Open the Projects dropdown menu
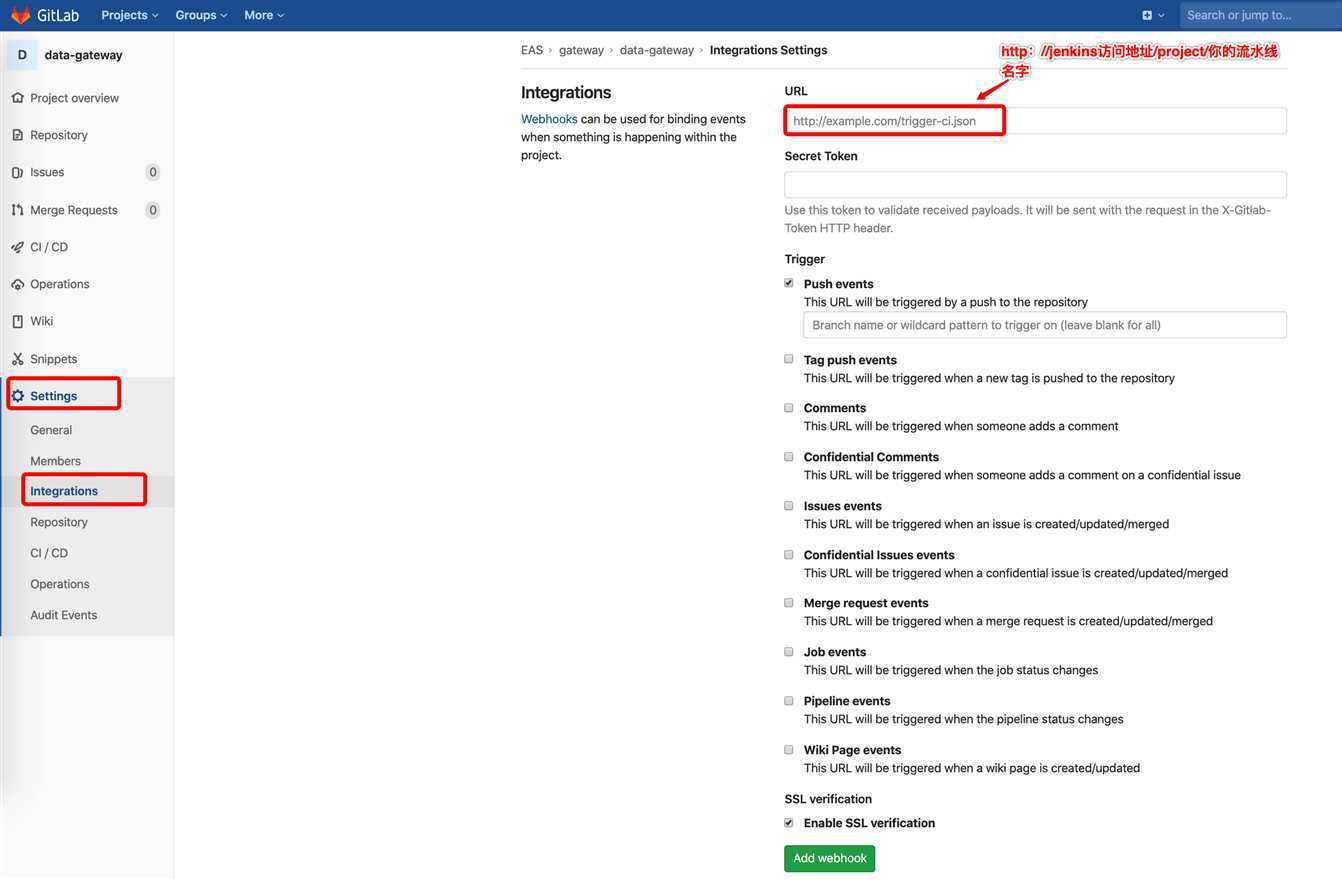 click(130, 15)
